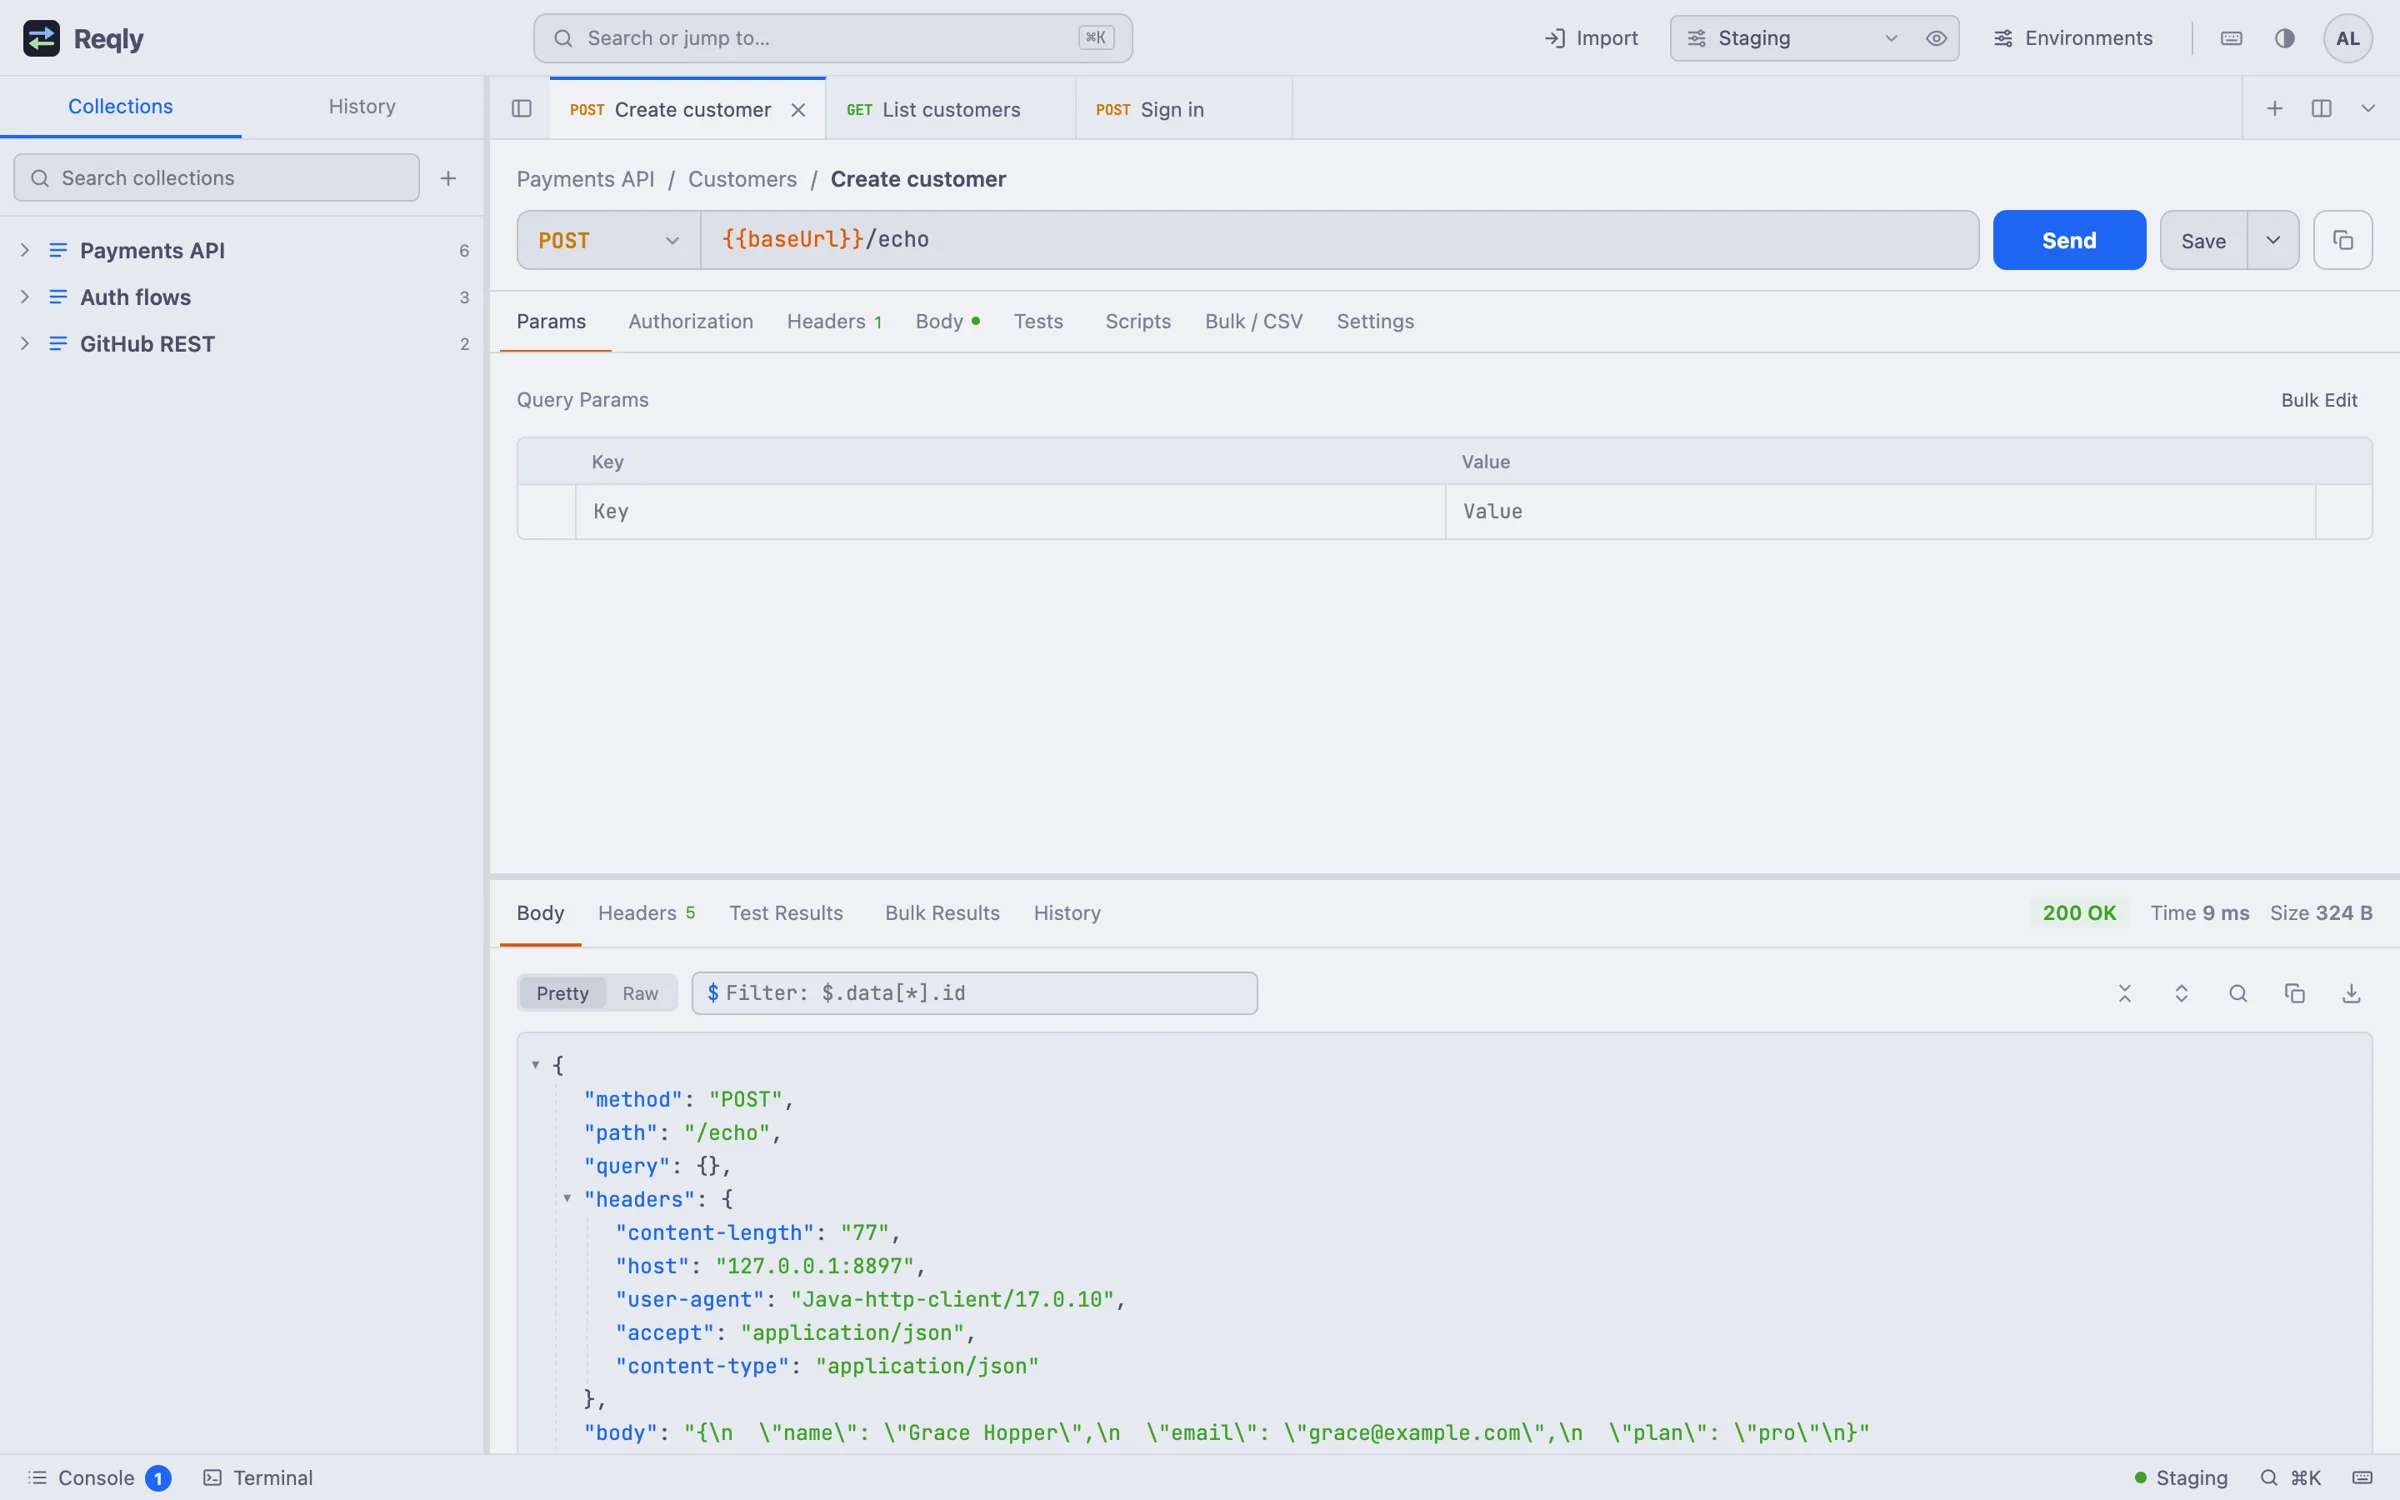Search within the response body icon

click(2238, 993)
